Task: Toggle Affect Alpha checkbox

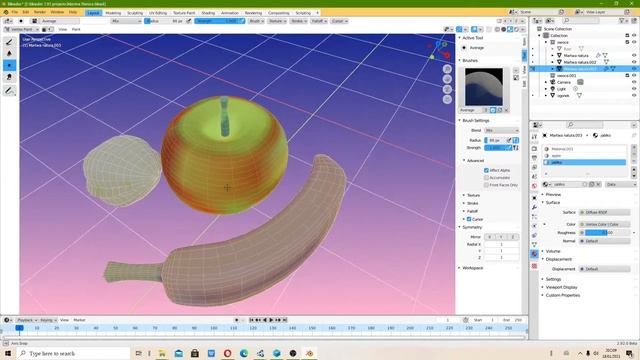Action: [x=487, y=170]
